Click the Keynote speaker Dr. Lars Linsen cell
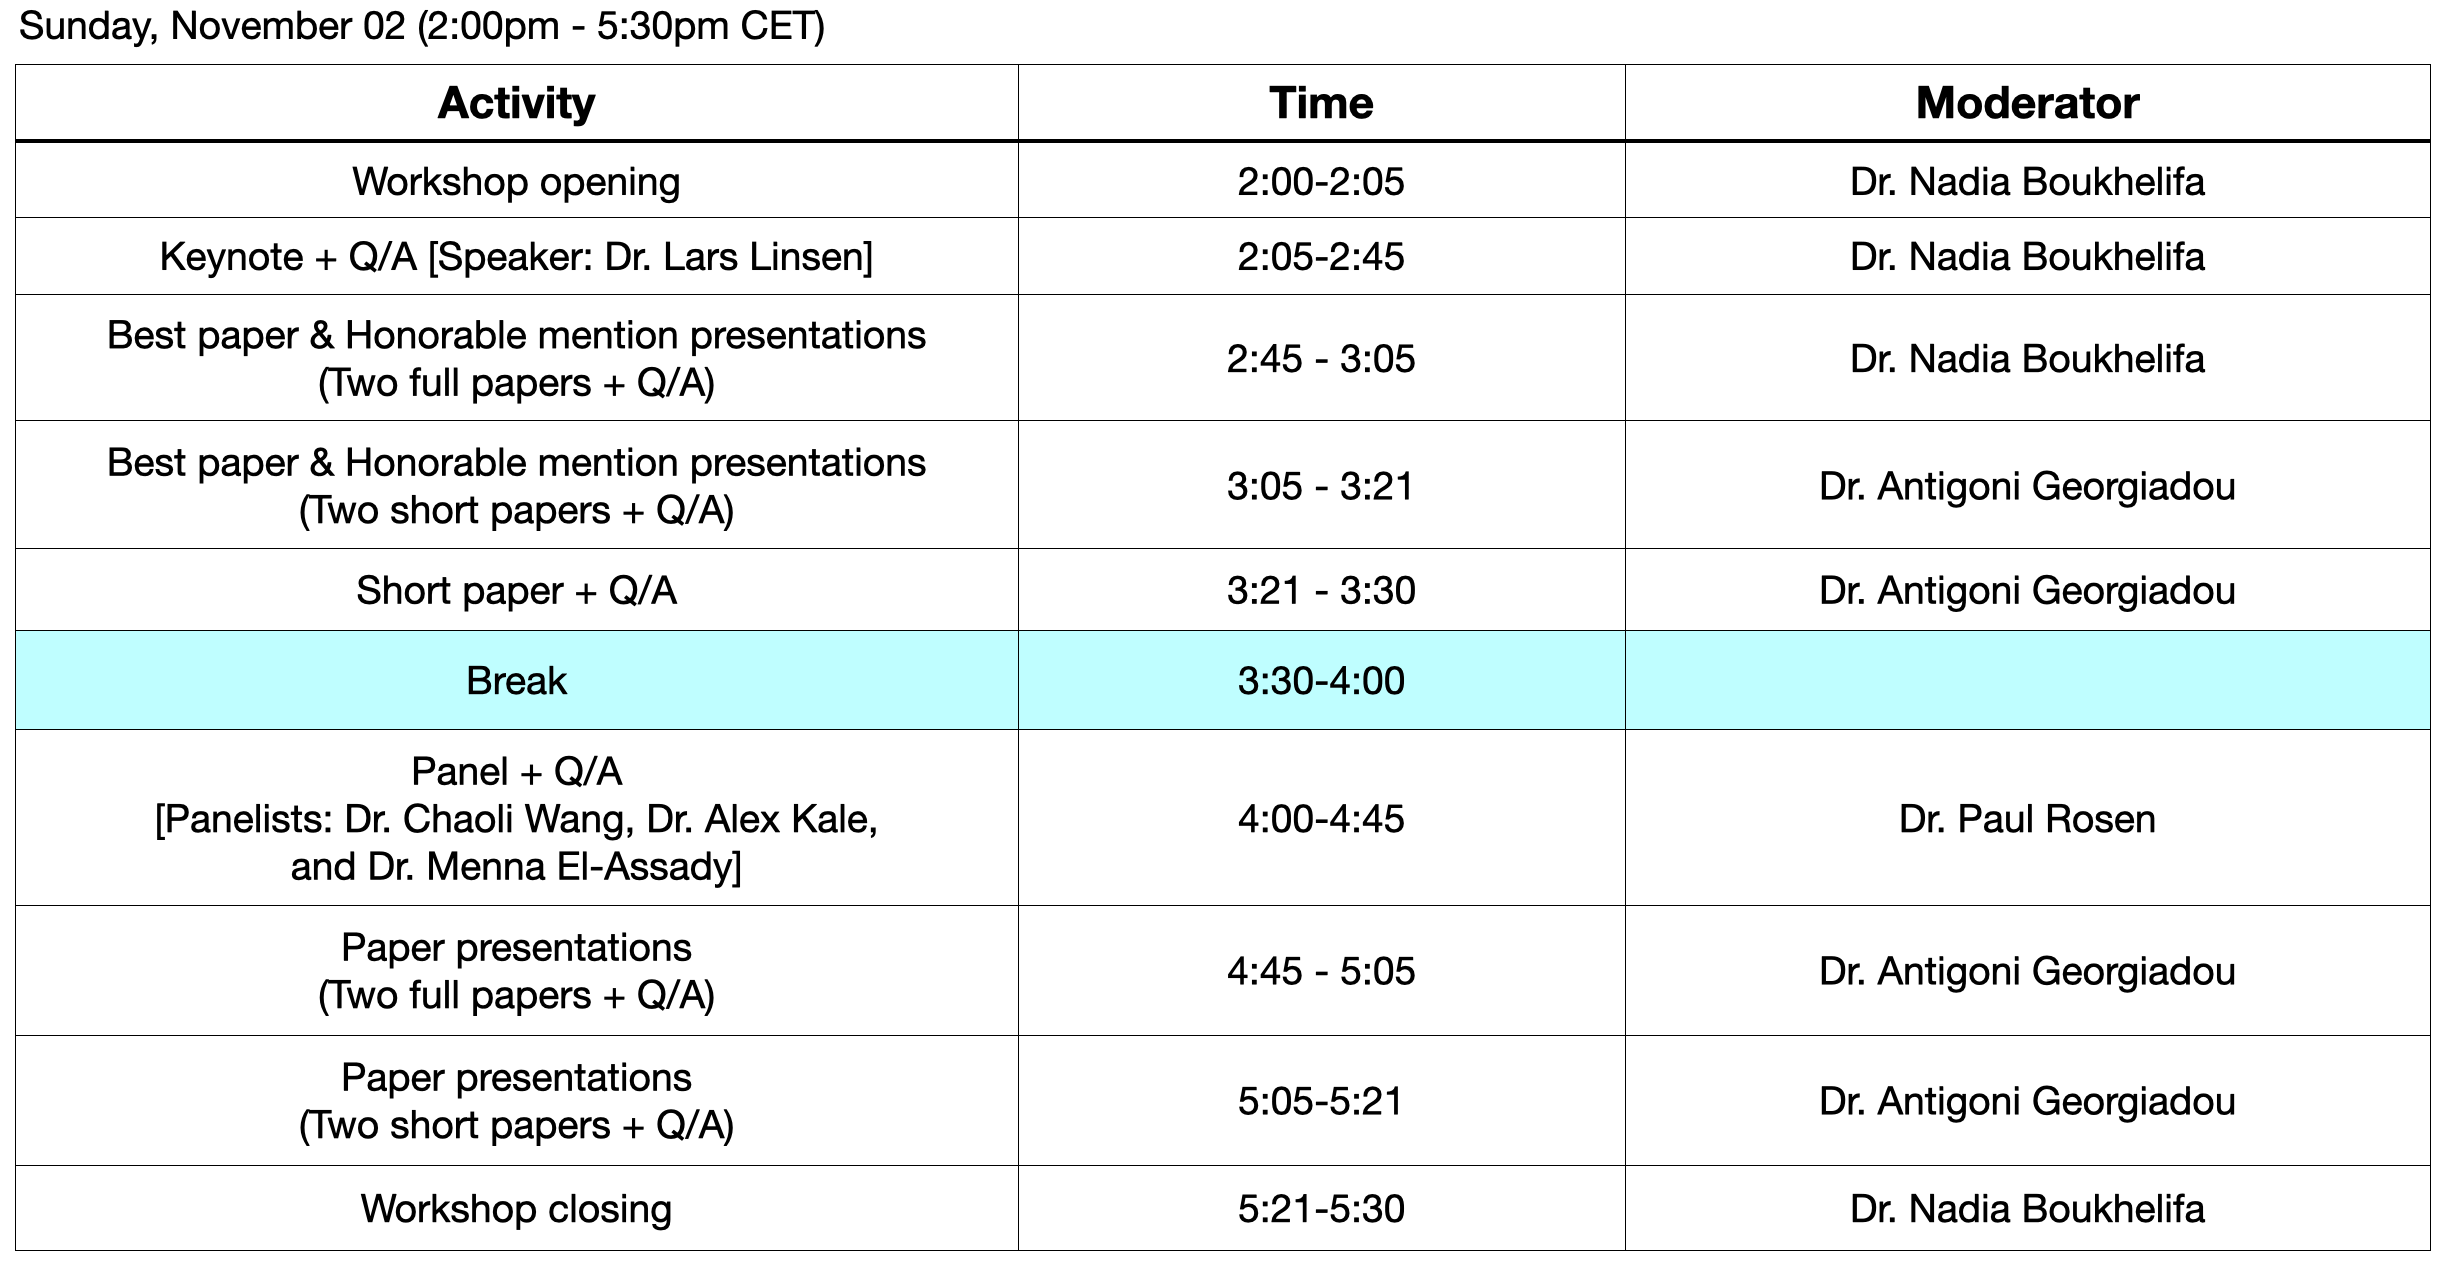Image resolution: width=2448 pixels, height=1266 pixels. [x=516, y=257]
